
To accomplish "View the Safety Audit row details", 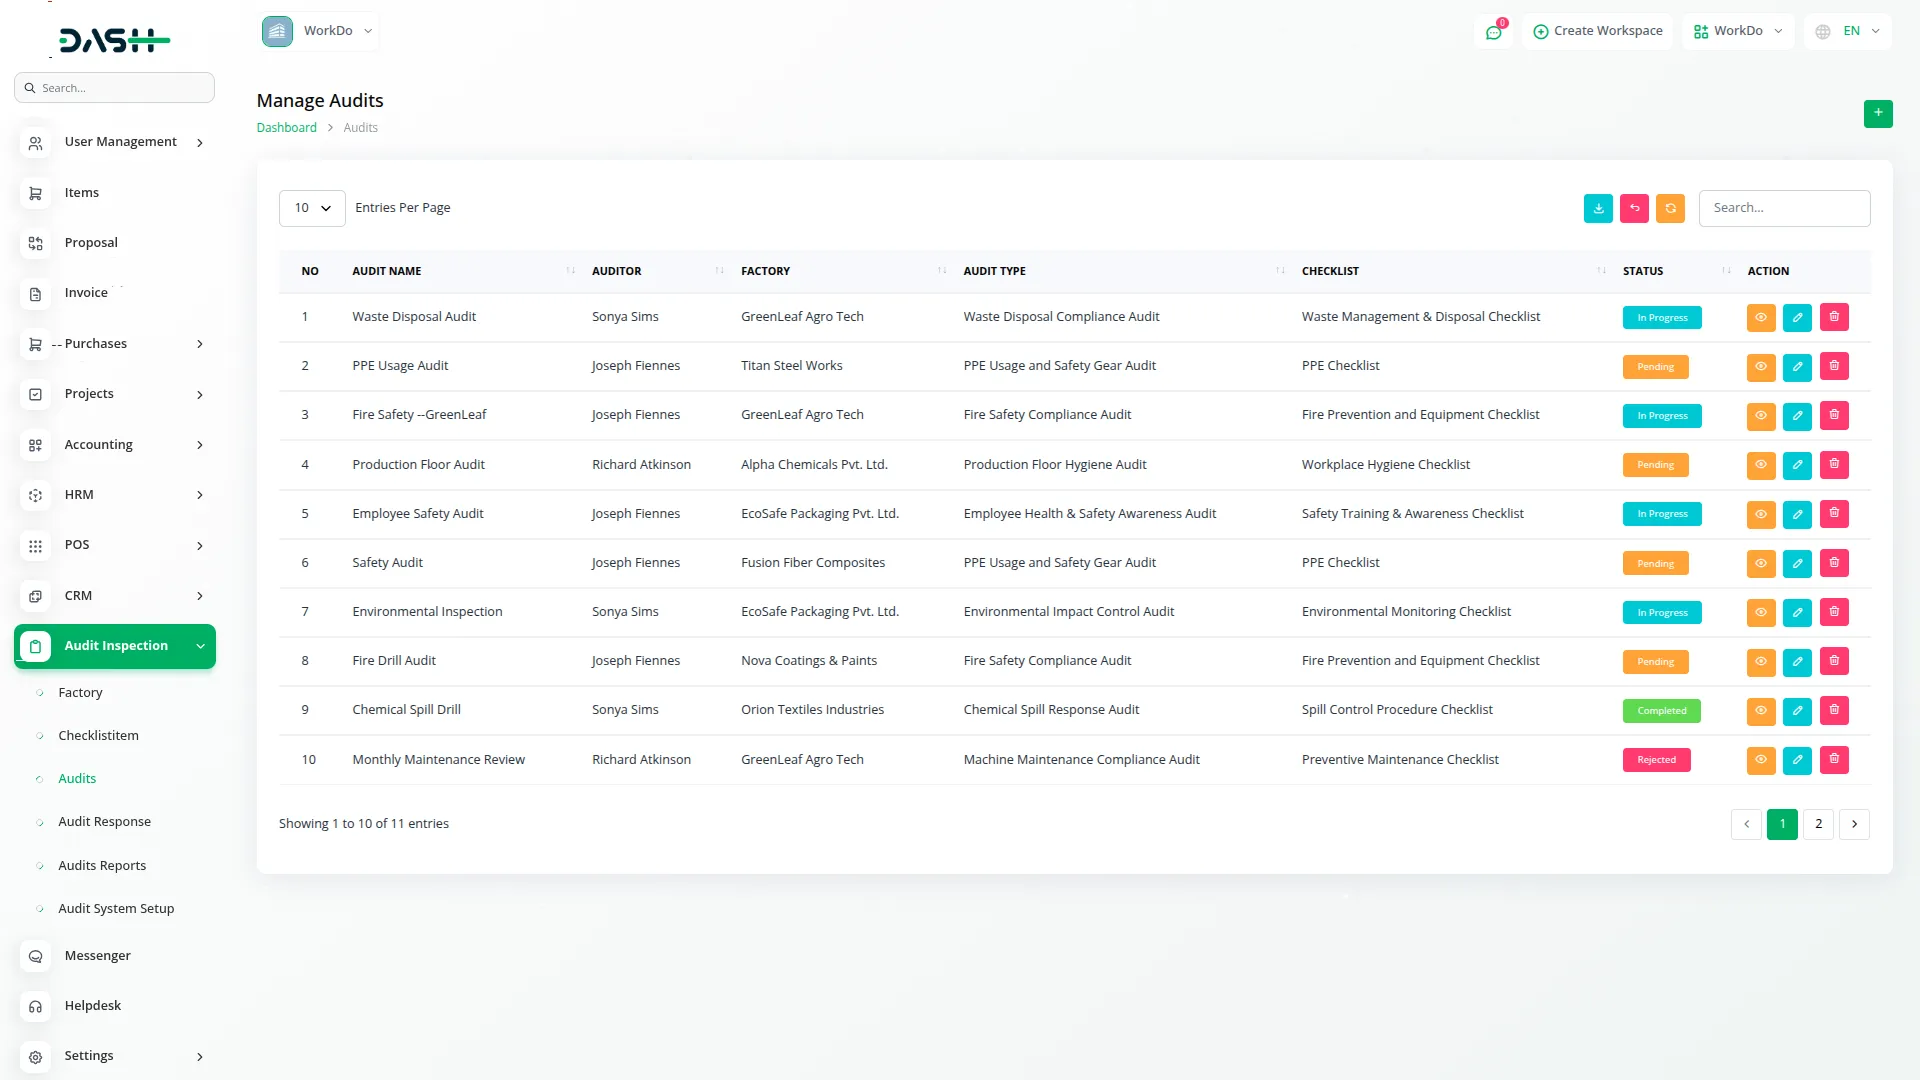I will coord(1761,563).
